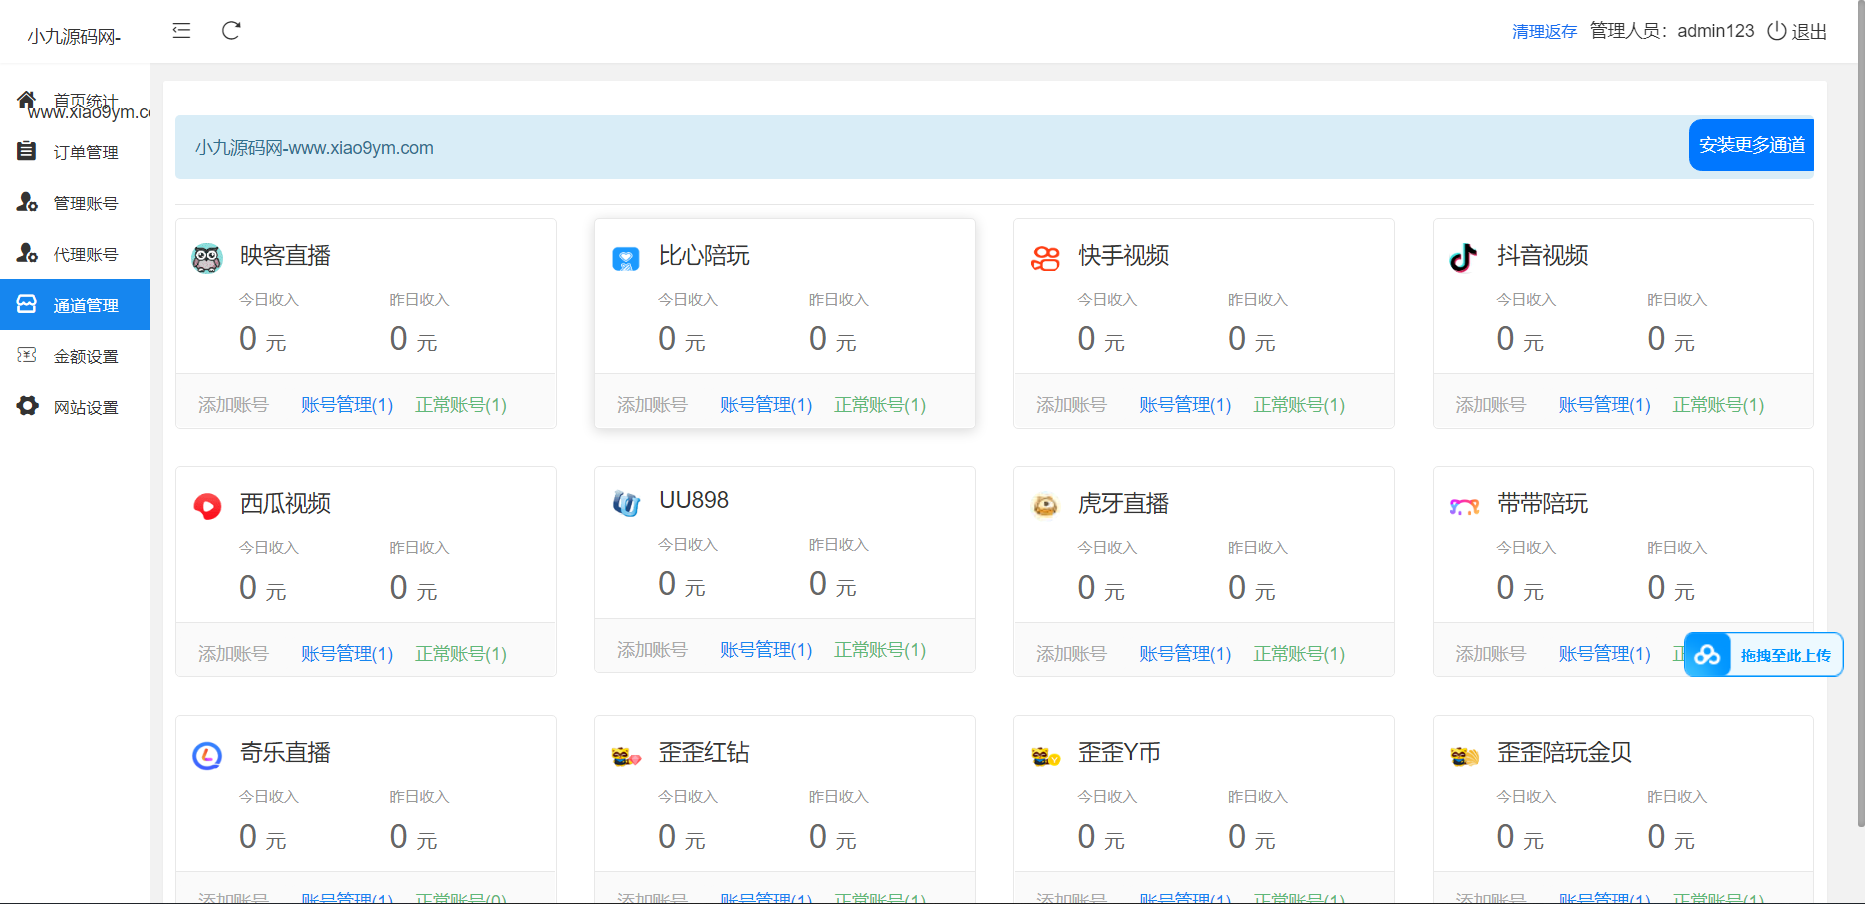Click the 抖音视频 logo icon
The width and height of the screenshot is (1865, 904).
point(1464,258)
